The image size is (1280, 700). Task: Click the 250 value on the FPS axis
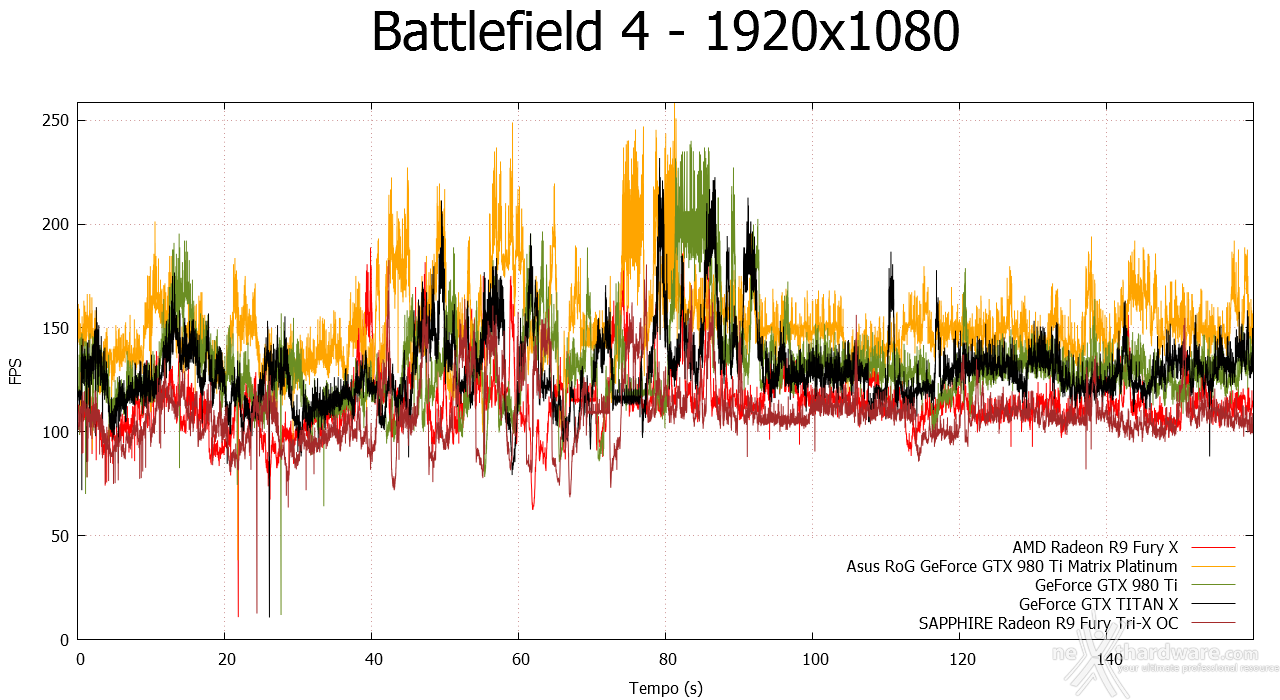tap(58, 121)
